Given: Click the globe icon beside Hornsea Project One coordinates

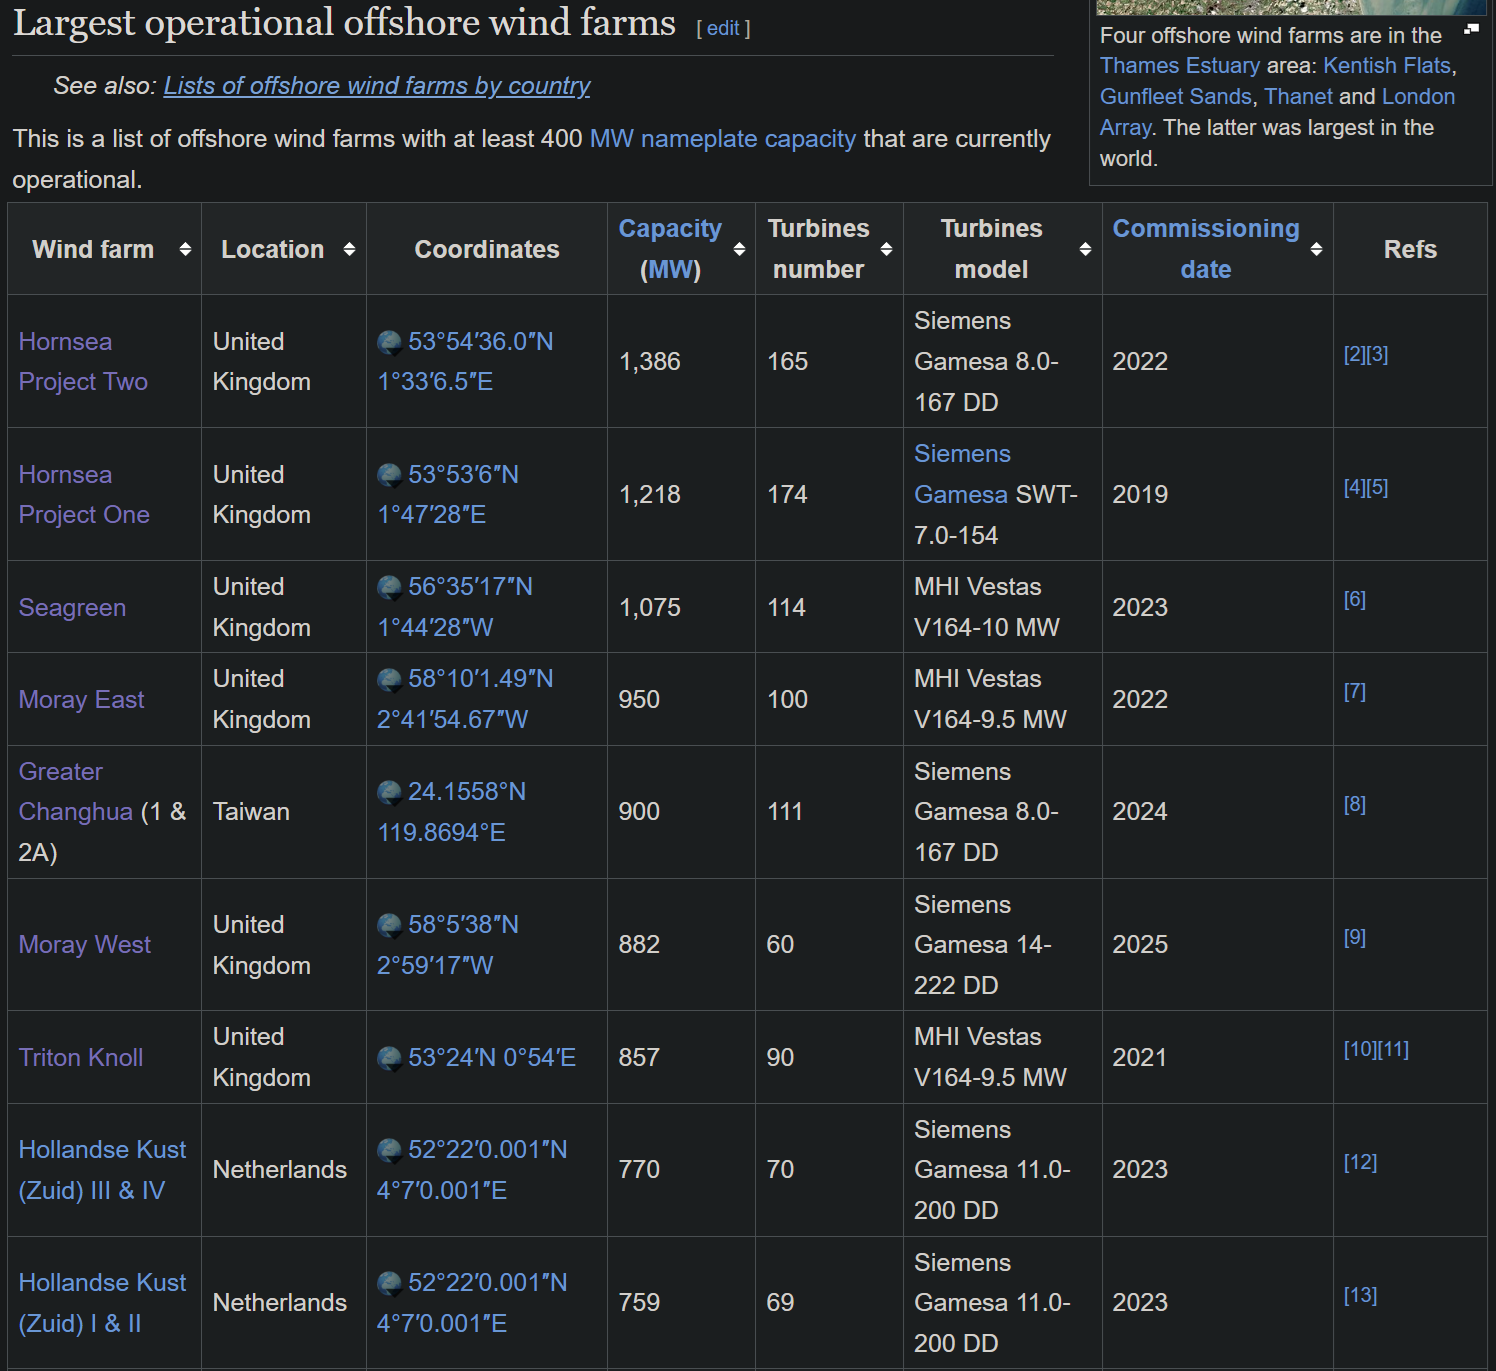Looking at the screenshot, I should [390, 476].
